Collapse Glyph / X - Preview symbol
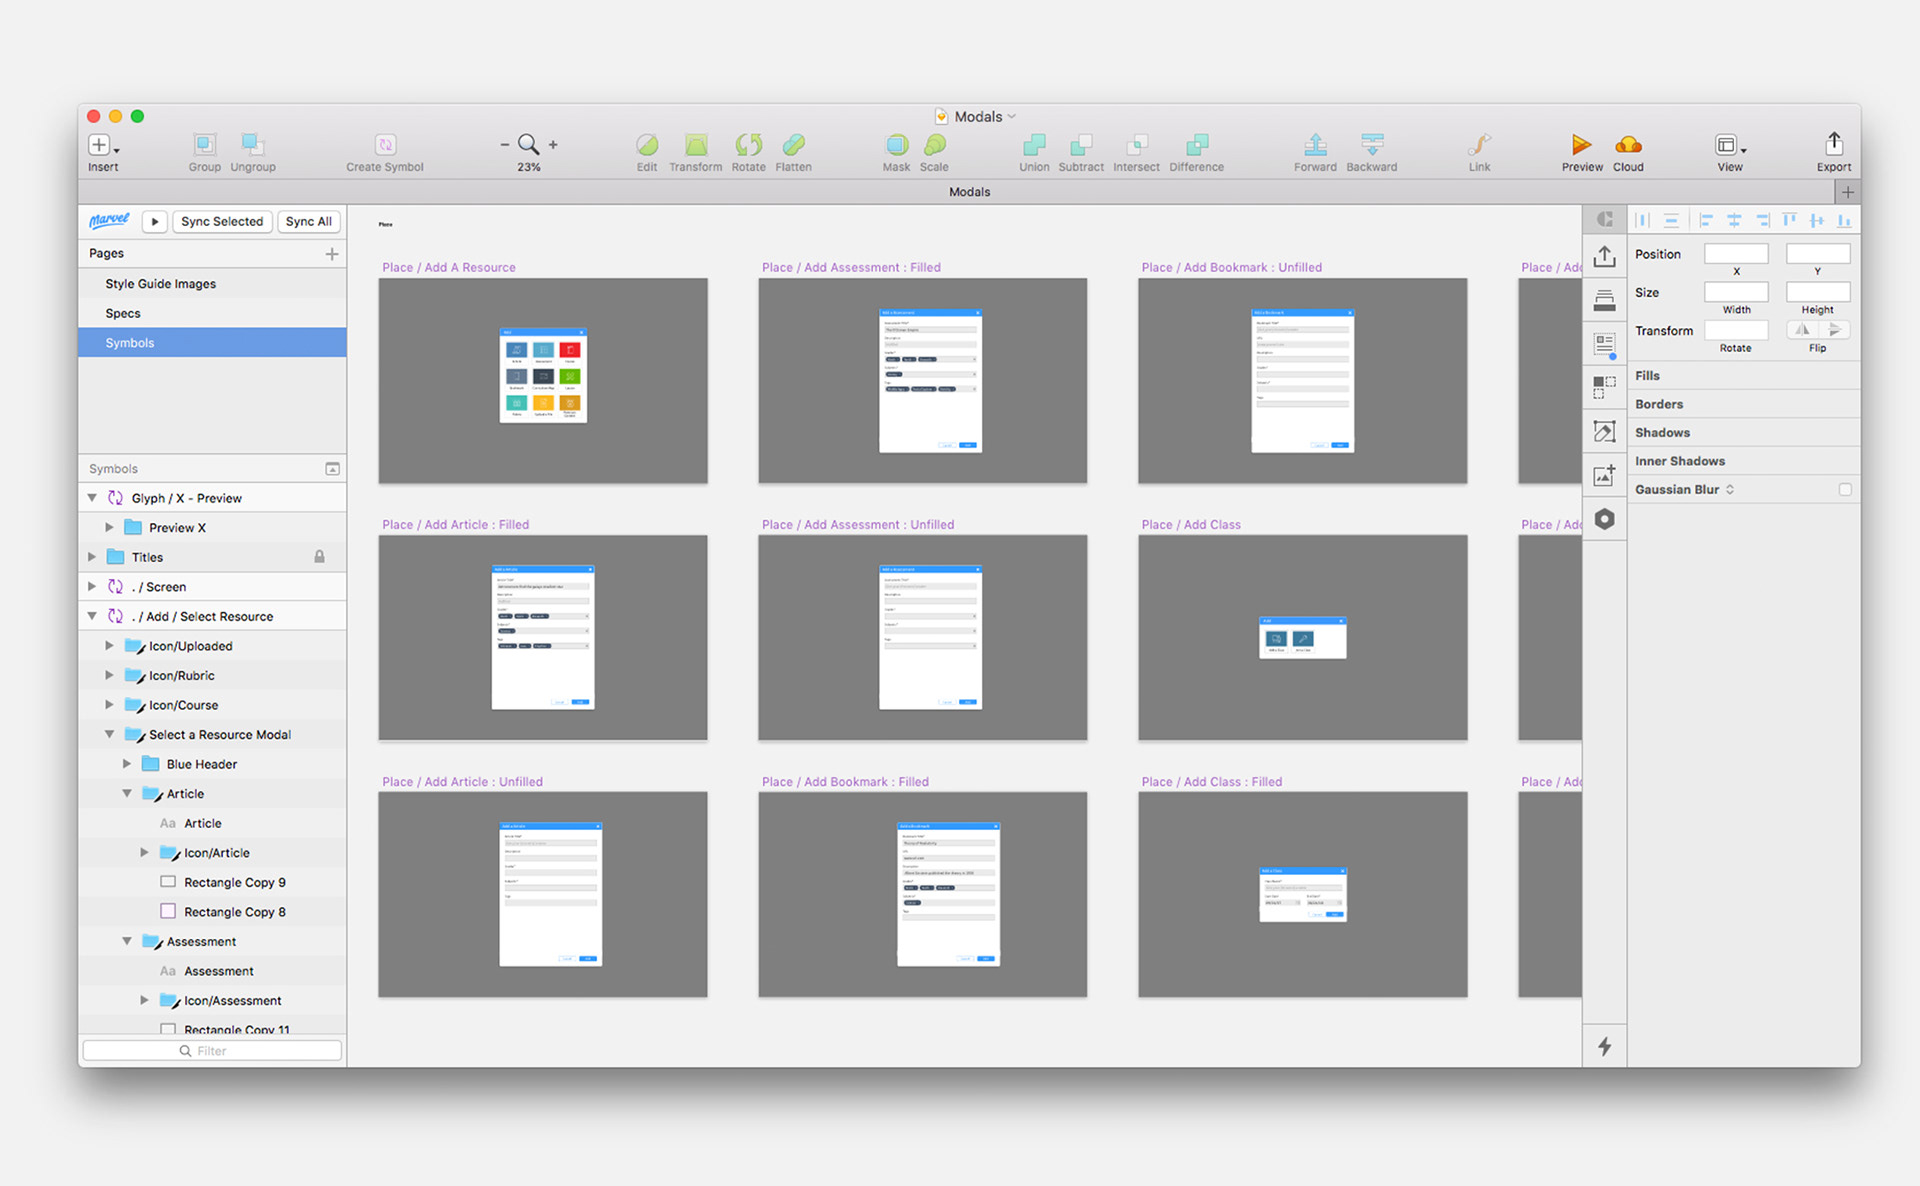This screenshot has height=1186, width=1920. tap(92, 497)
